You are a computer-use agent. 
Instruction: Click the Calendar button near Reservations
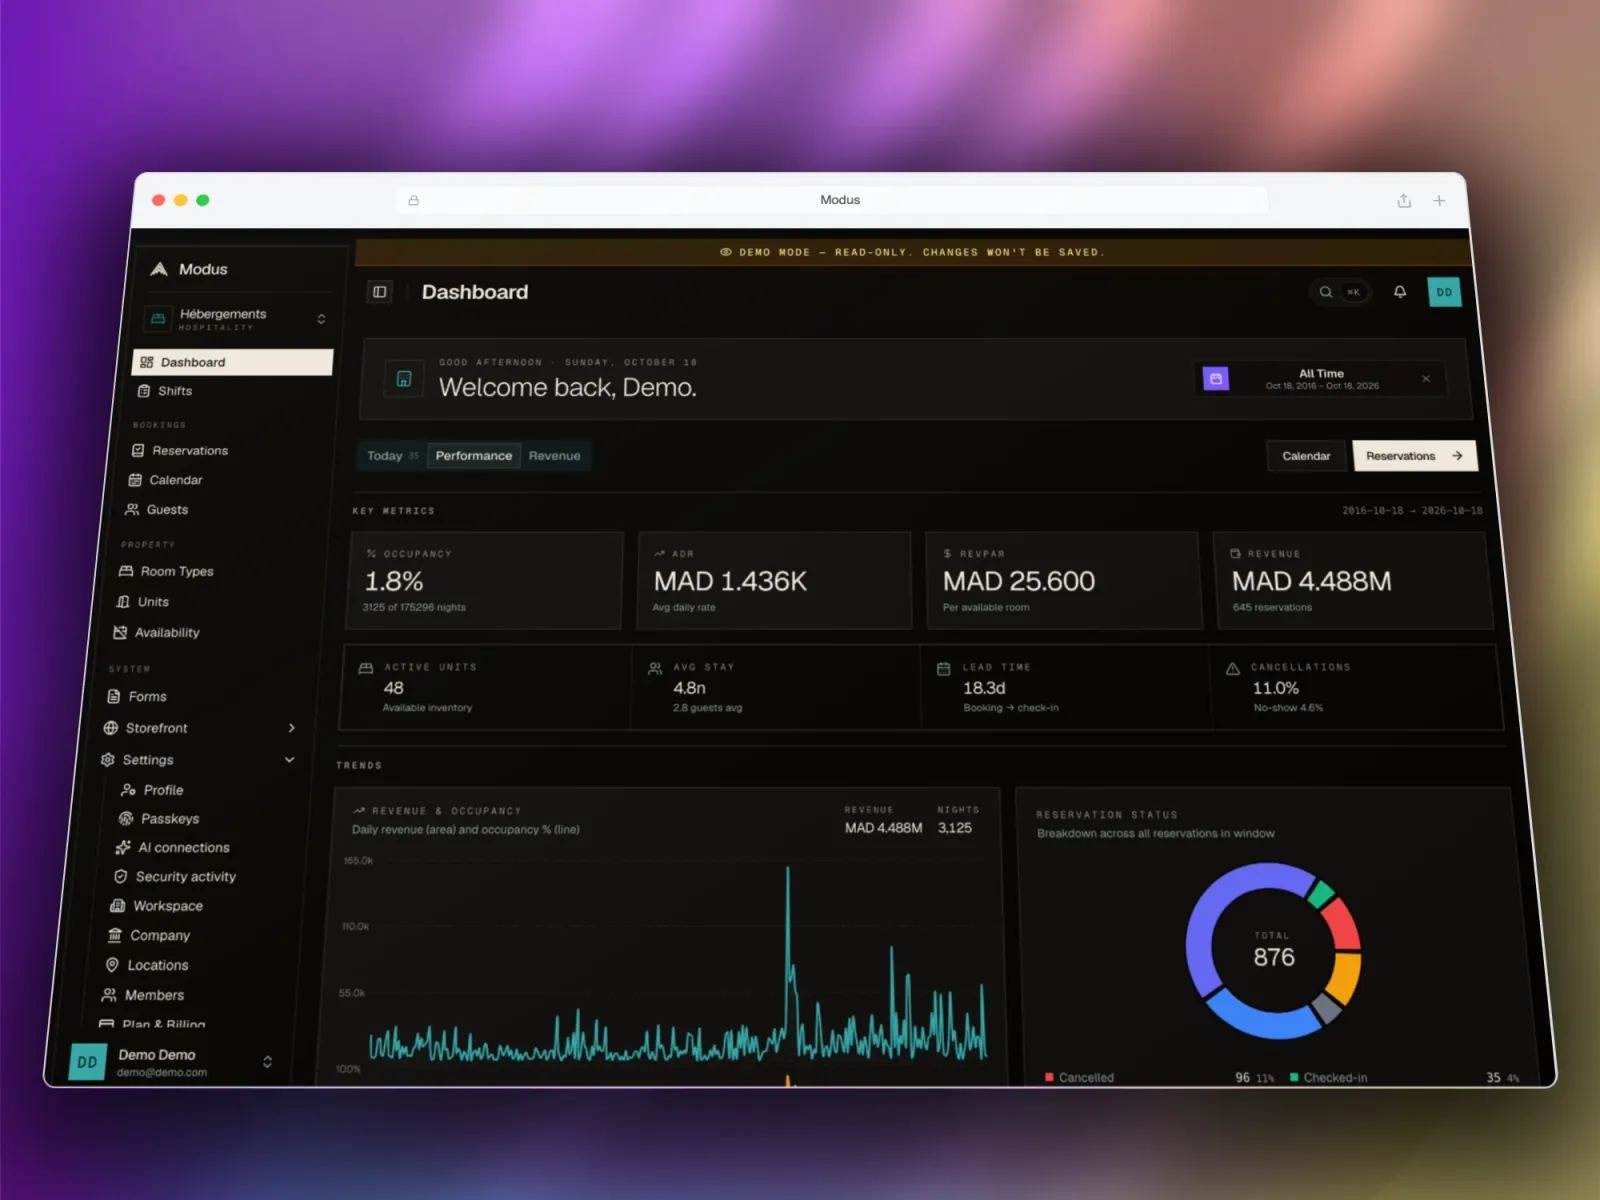click(x=1306, y=456)
